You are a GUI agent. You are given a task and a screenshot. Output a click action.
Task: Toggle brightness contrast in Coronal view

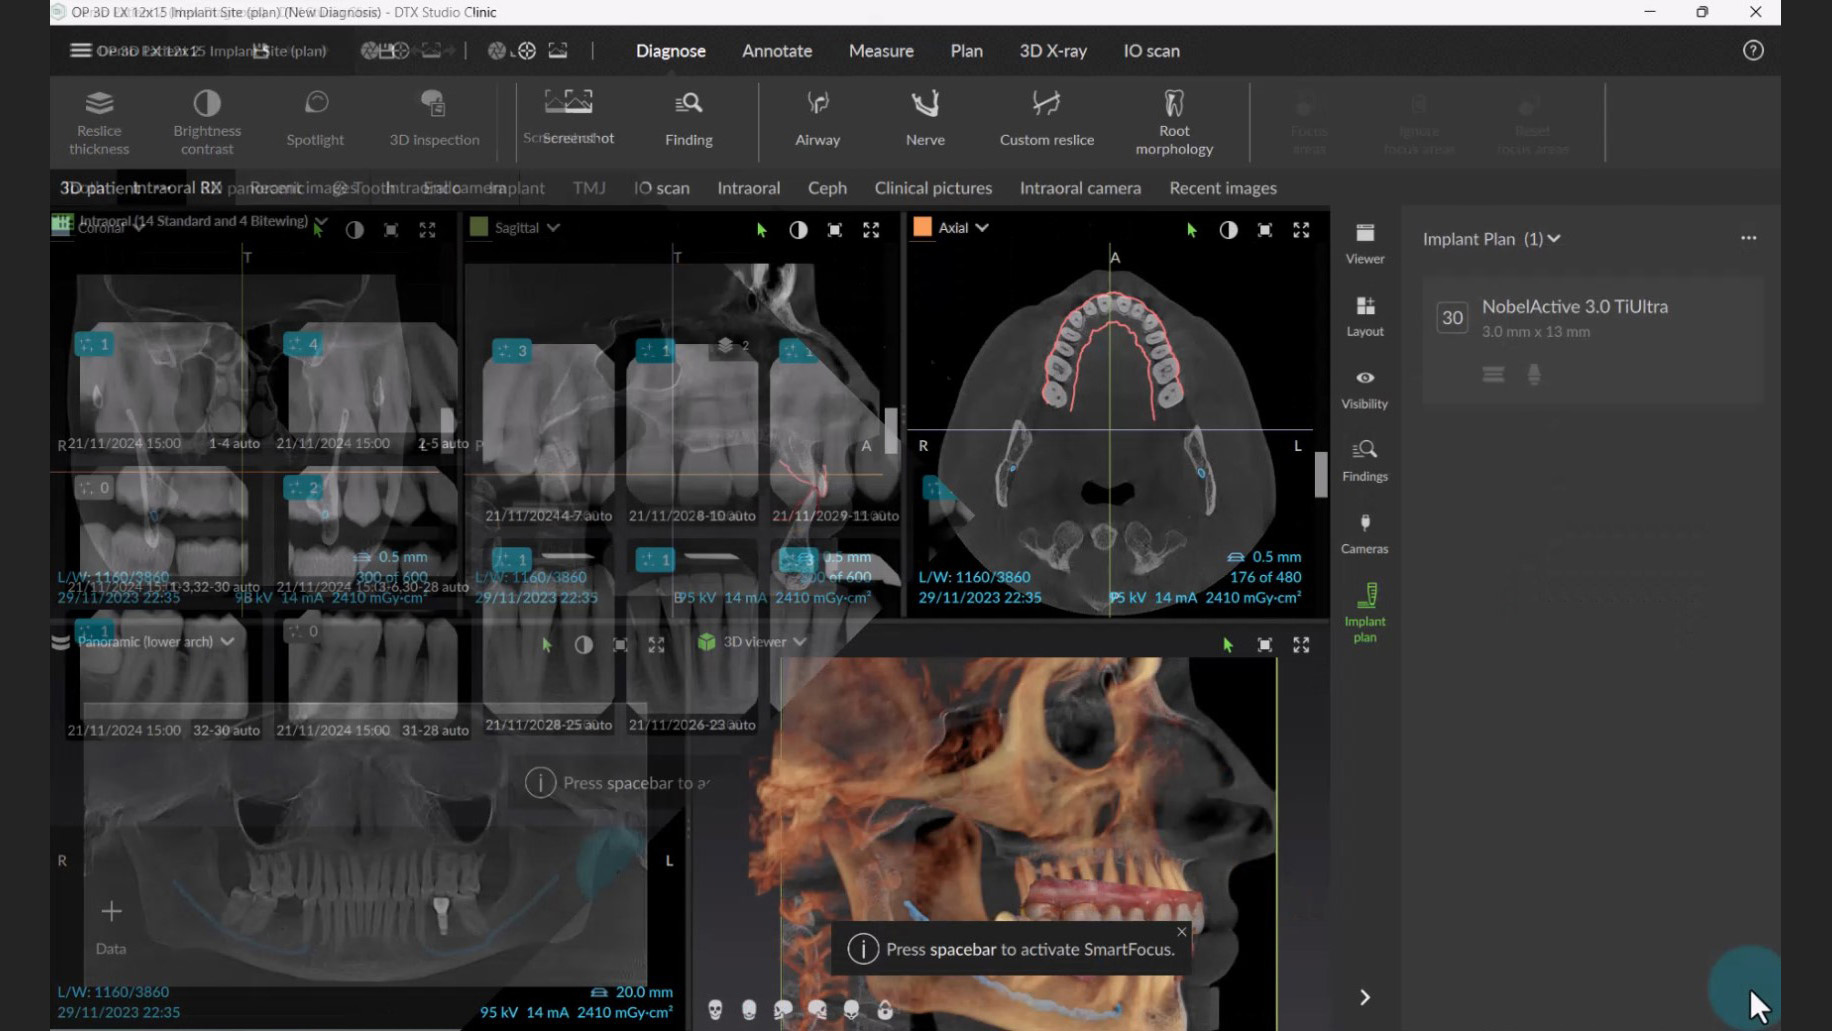point(354,229)
